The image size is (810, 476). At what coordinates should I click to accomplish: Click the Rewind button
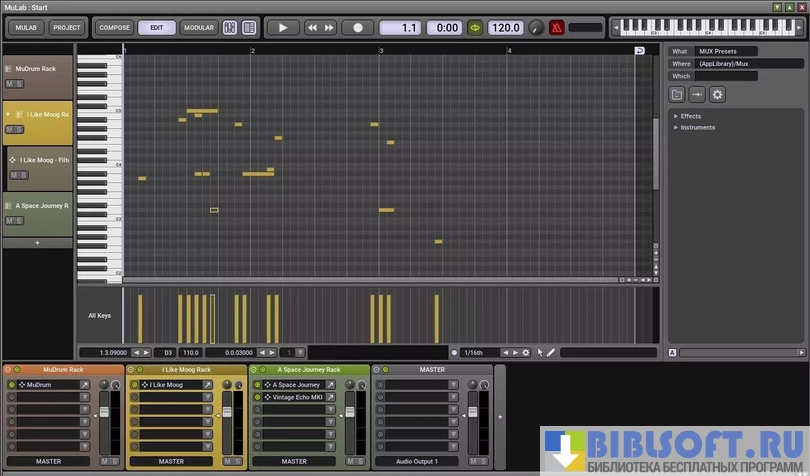312,28
